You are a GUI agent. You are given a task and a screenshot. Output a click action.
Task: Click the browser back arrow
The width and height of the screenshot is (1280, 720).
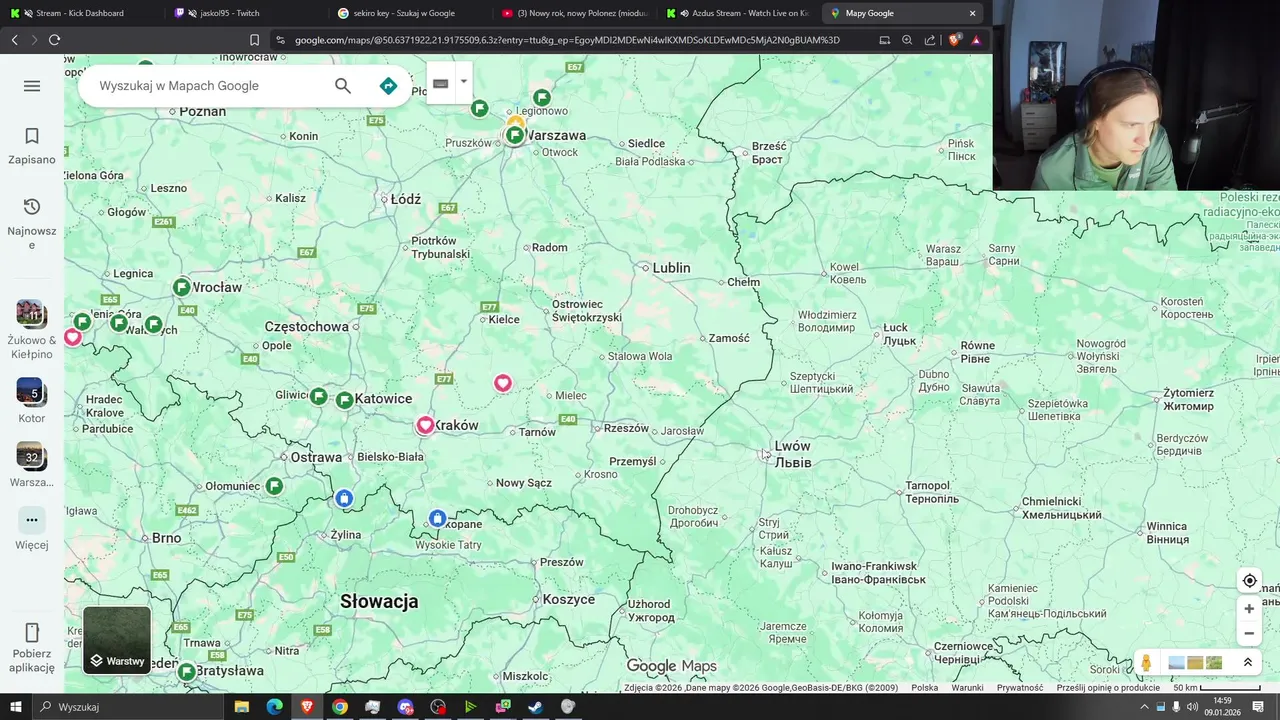tap(14, 40)
